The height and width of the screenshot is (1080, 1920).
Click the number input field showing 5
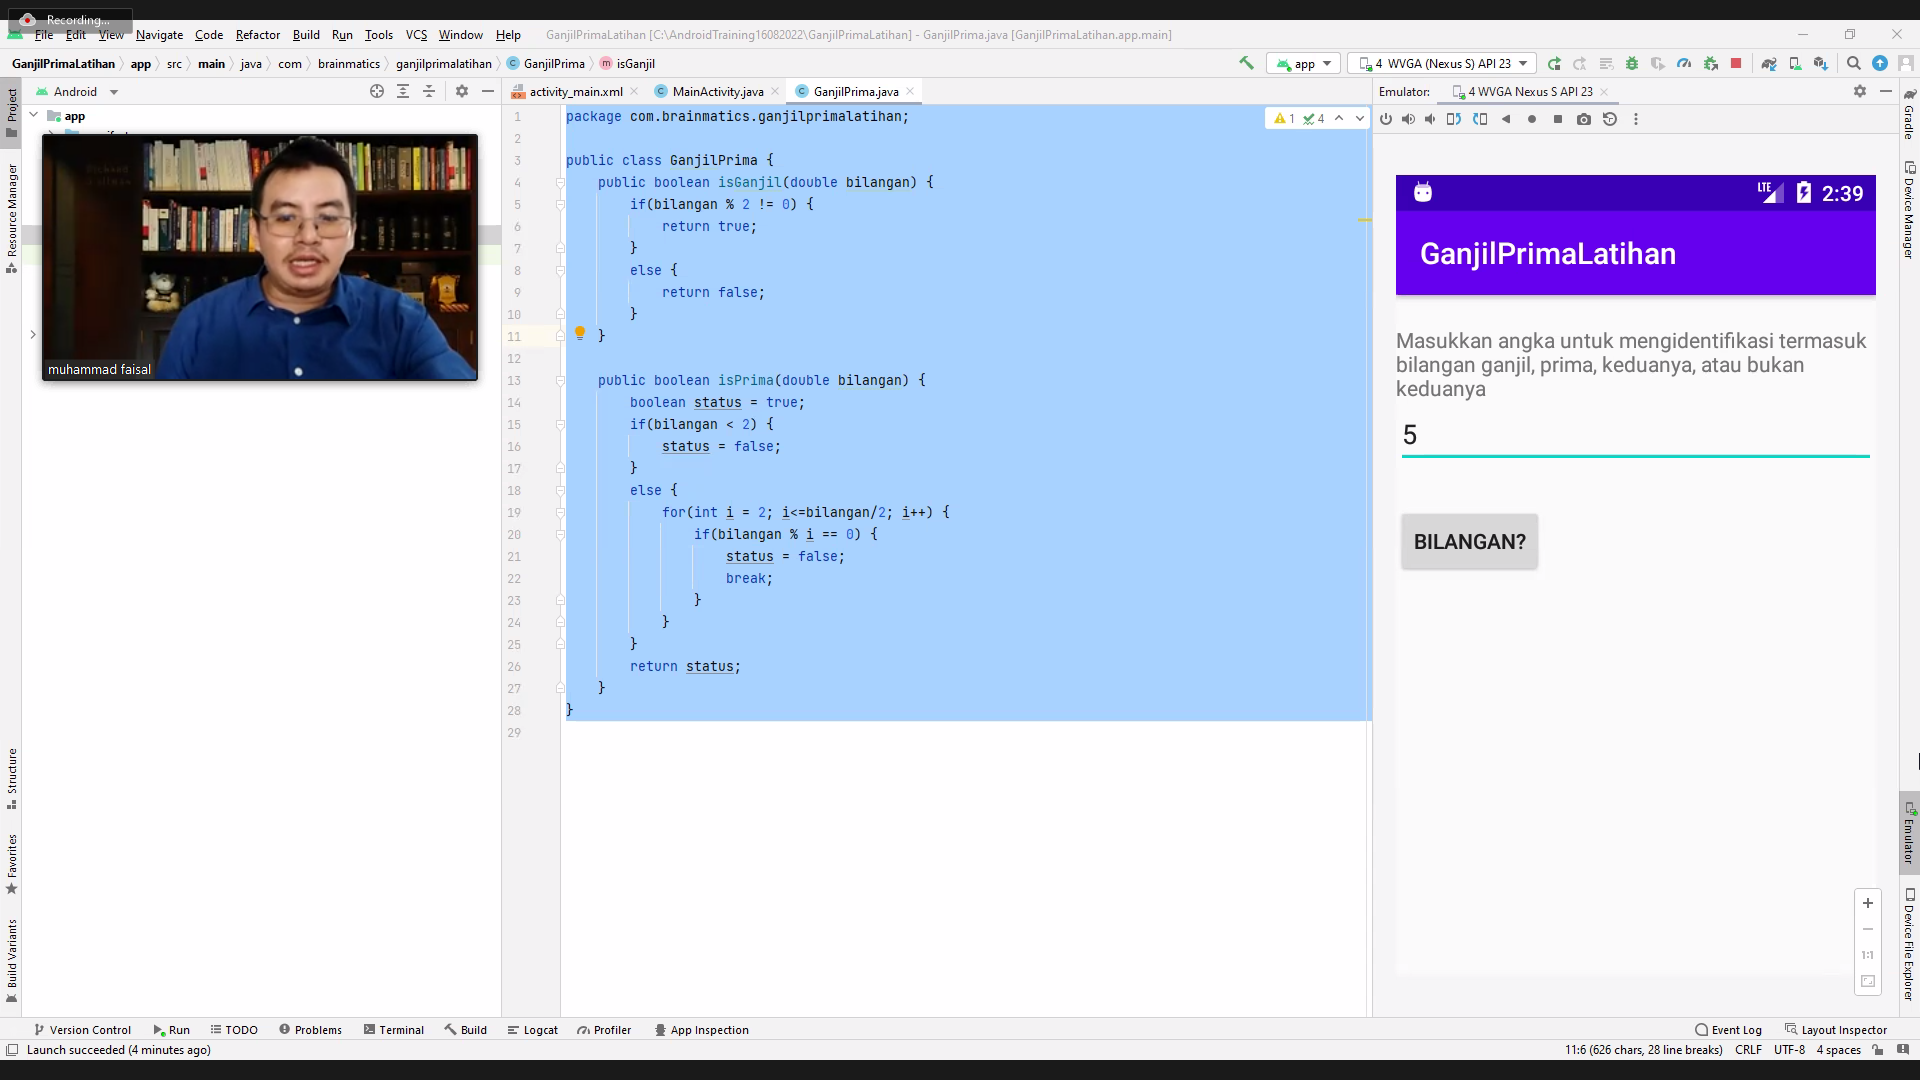point(1634,436)
